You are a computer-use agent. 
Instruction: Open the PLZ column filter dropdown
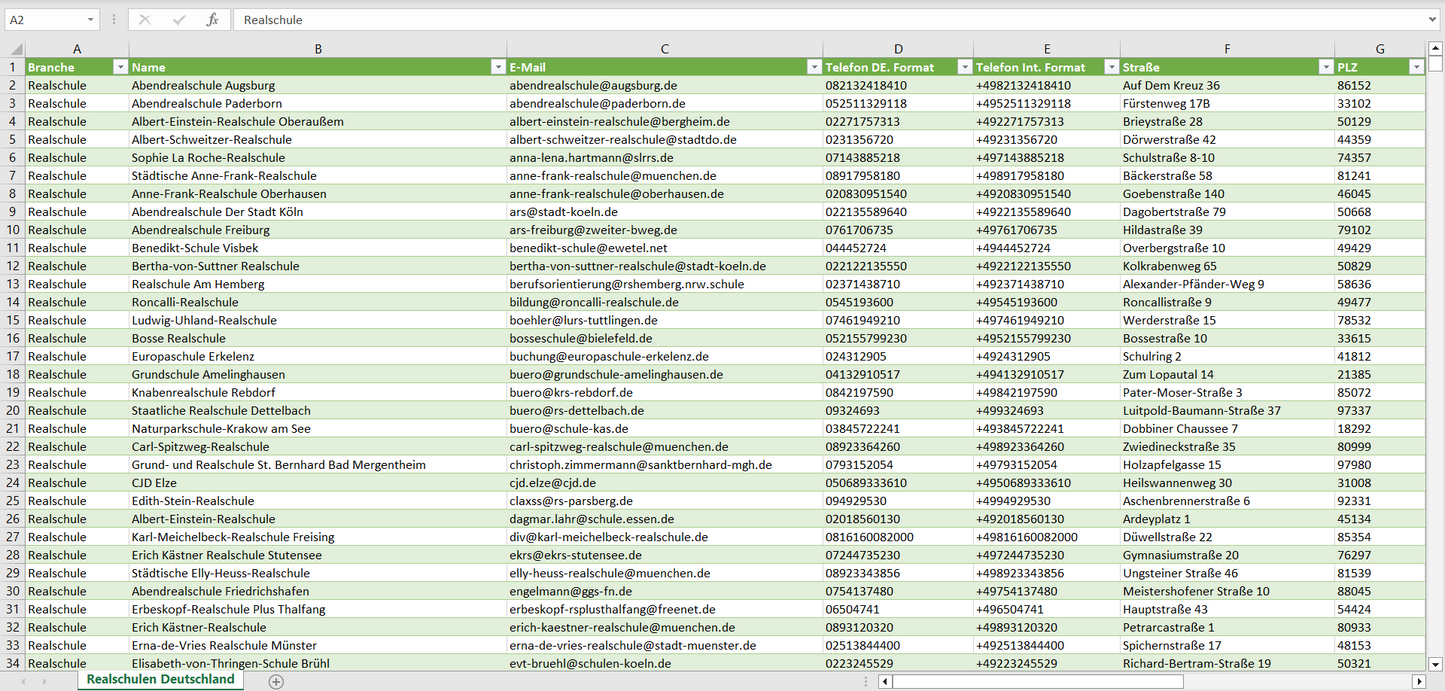1415,67
